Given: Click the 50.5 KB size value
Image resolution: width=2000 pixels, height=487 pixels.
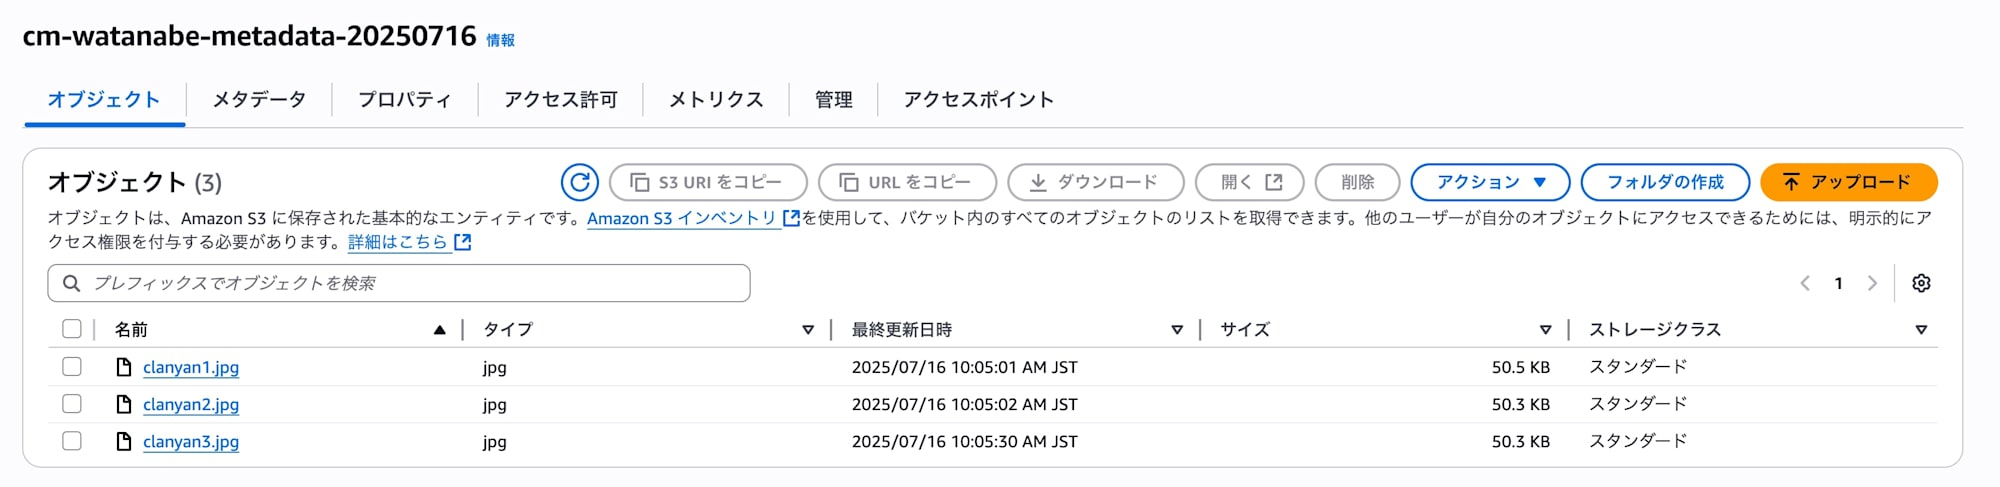Looking at the screenshot, I should click(1520, 367).
